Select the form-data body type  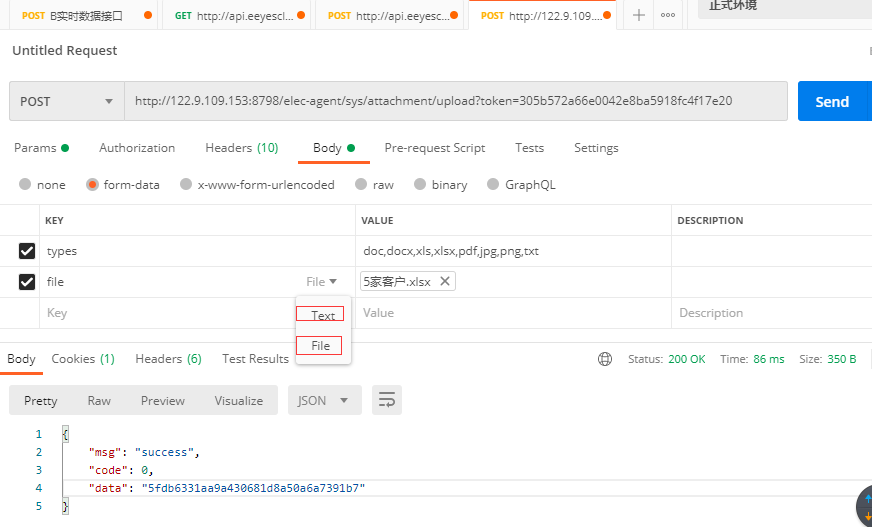pos(92,184)
